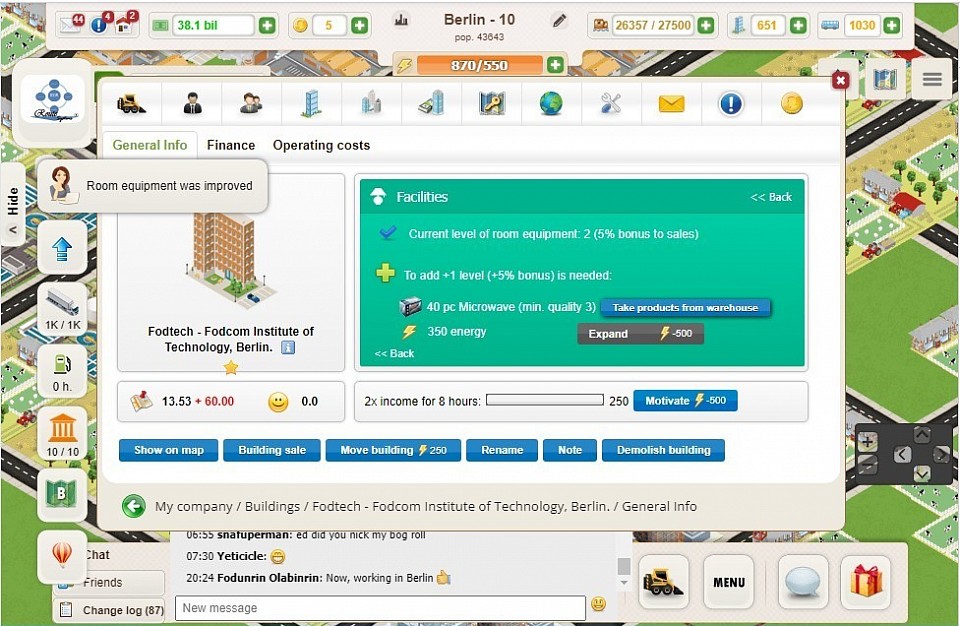Click the 2x income progress bar
960x626 pixels.
tap(545, 401)
